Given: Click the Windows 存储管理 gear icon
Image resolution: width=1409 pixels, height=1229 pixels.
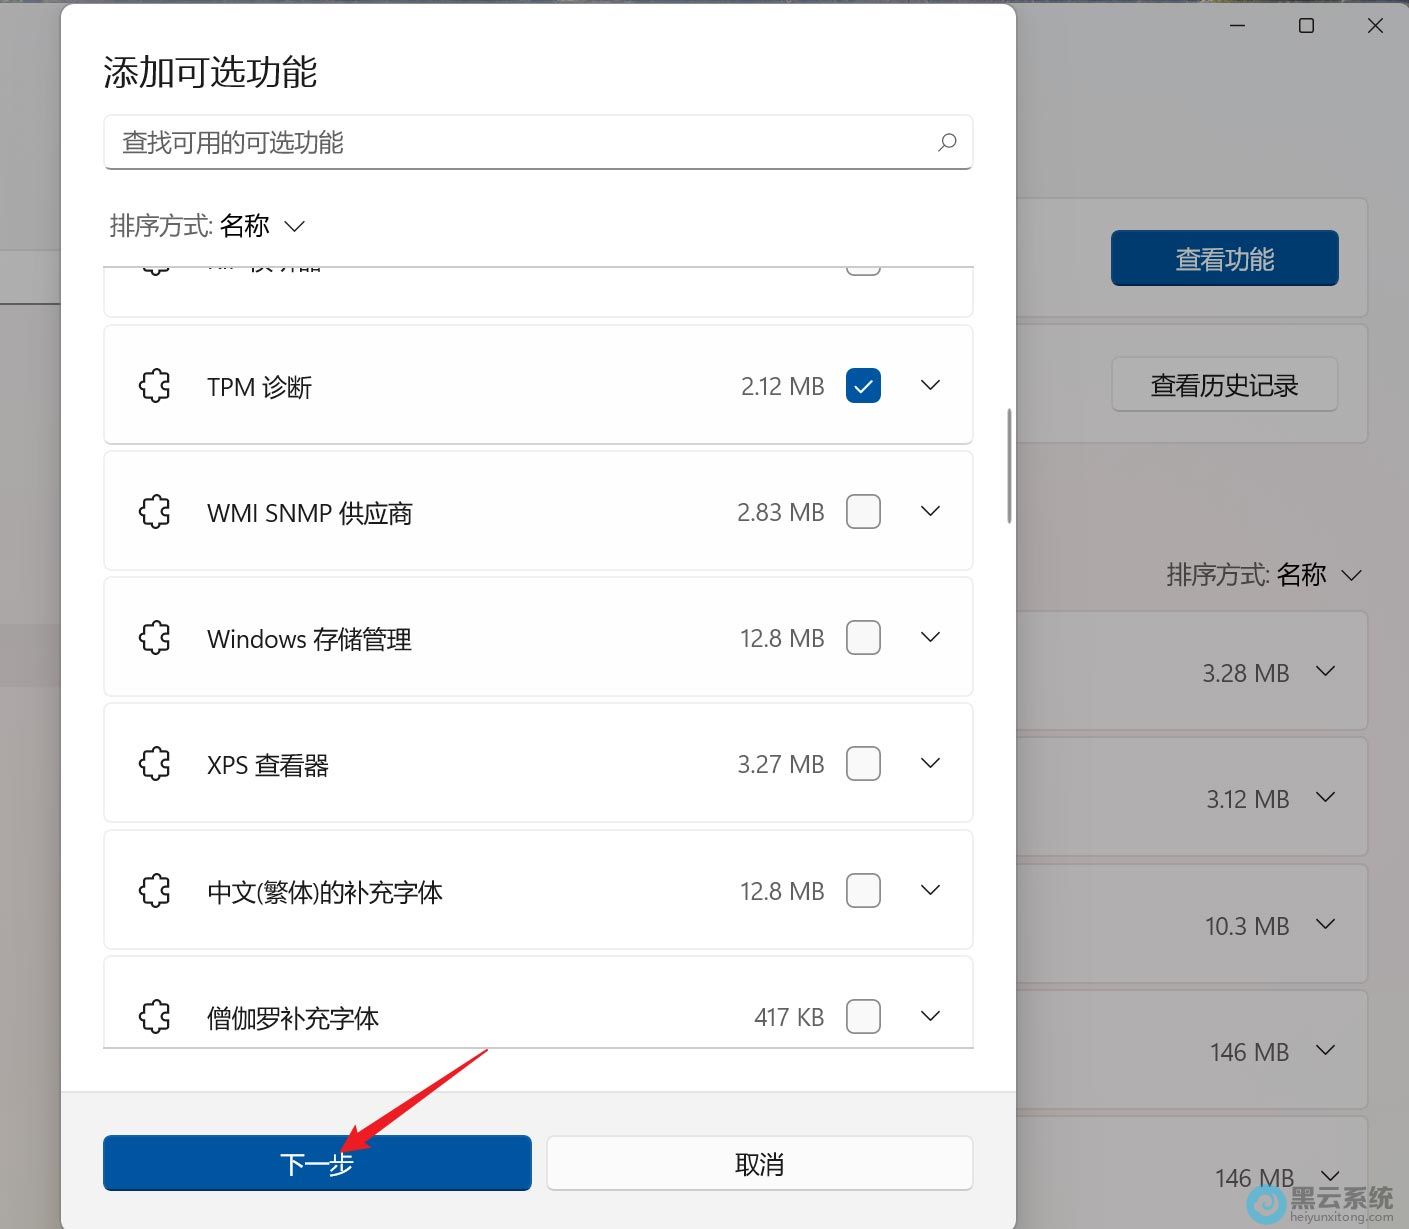Looking at the screenshot, I should point(155,637).
